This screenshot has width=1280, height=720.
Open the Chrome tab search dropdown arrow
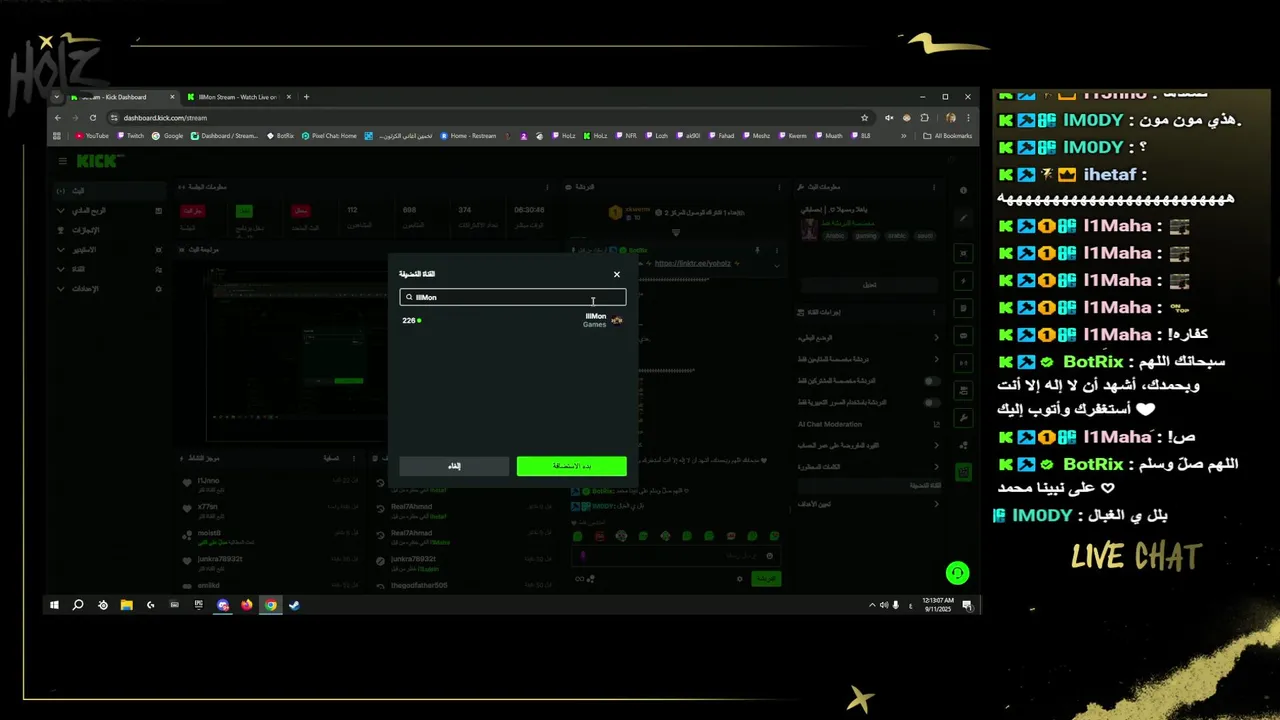tap(57, 97)
